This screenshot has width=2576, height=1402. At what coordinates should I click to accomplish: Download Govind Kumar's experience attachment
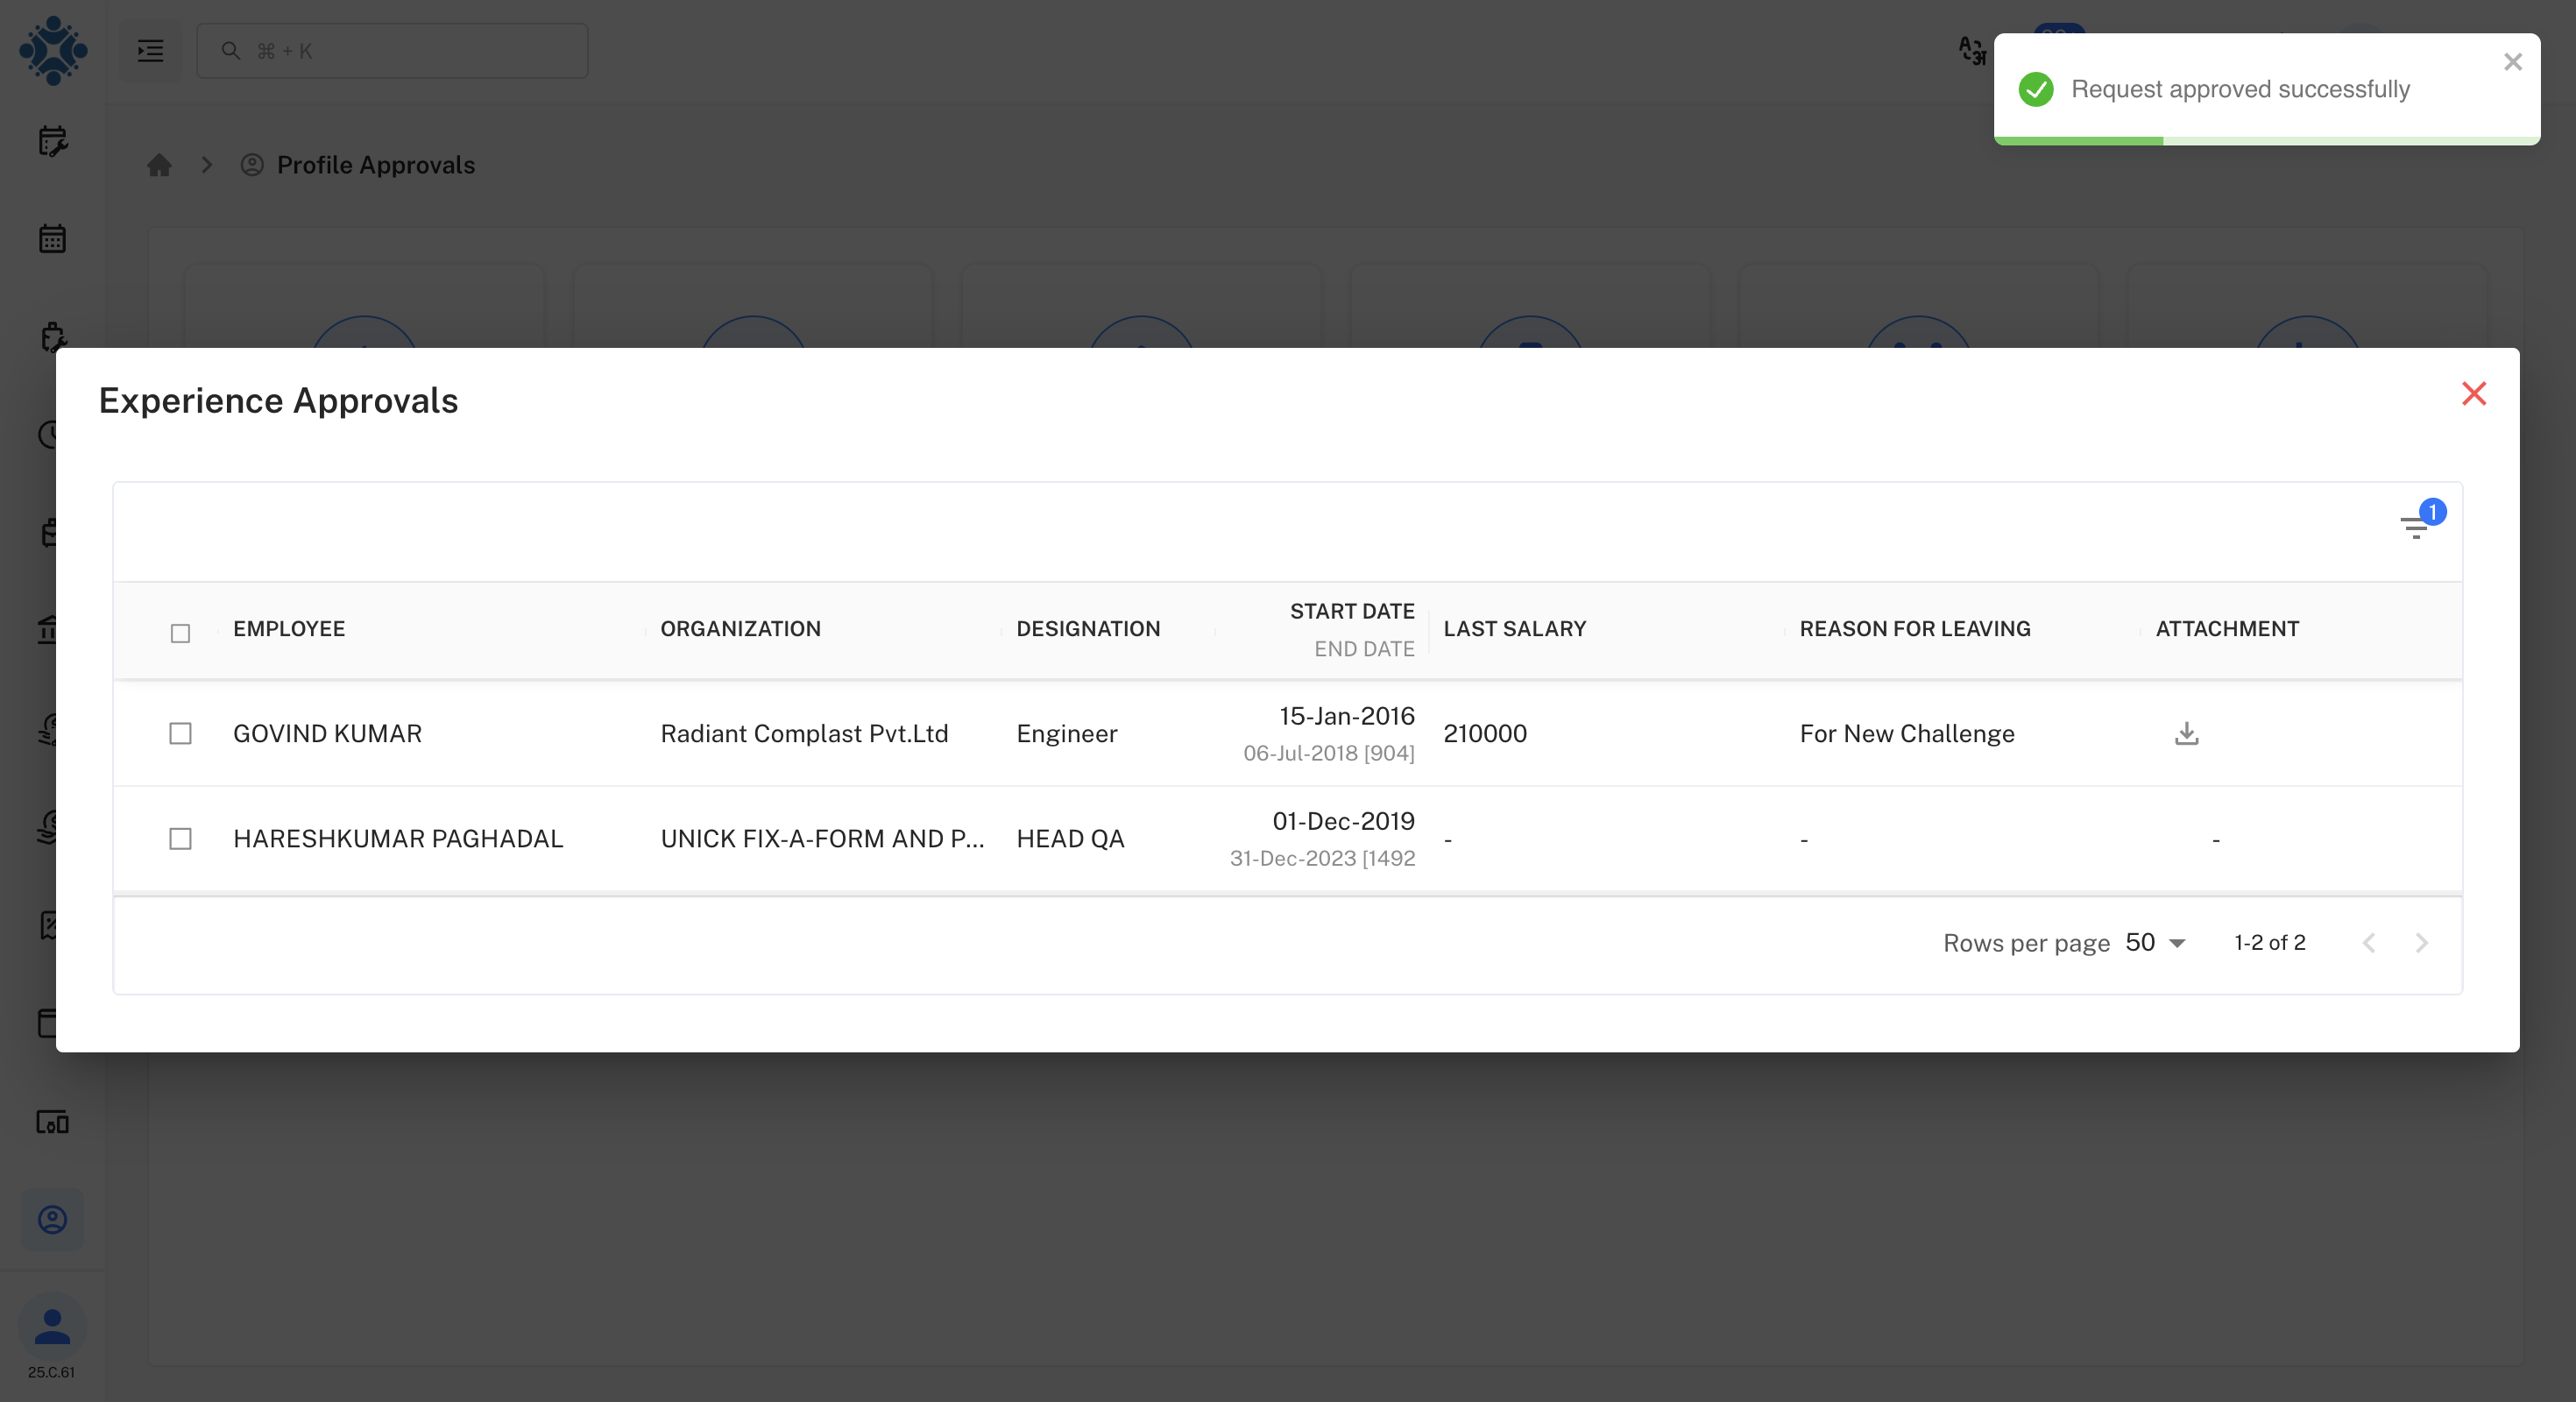2186,734
